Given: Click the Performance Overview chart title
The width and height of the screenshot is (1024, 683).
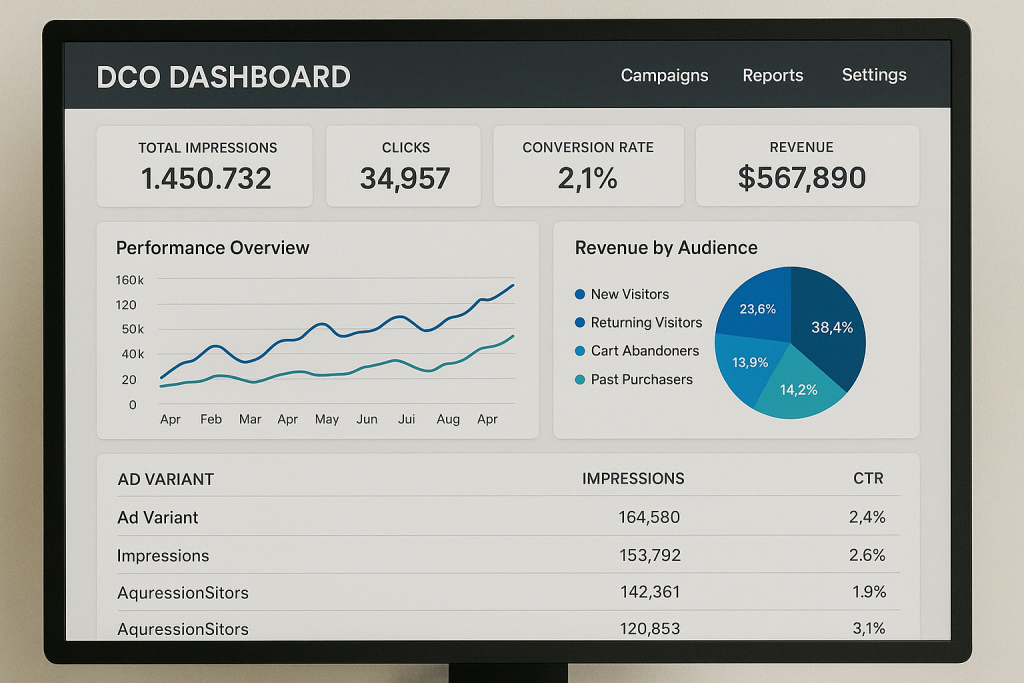Looking at the screenshot, I should point(213,248).
